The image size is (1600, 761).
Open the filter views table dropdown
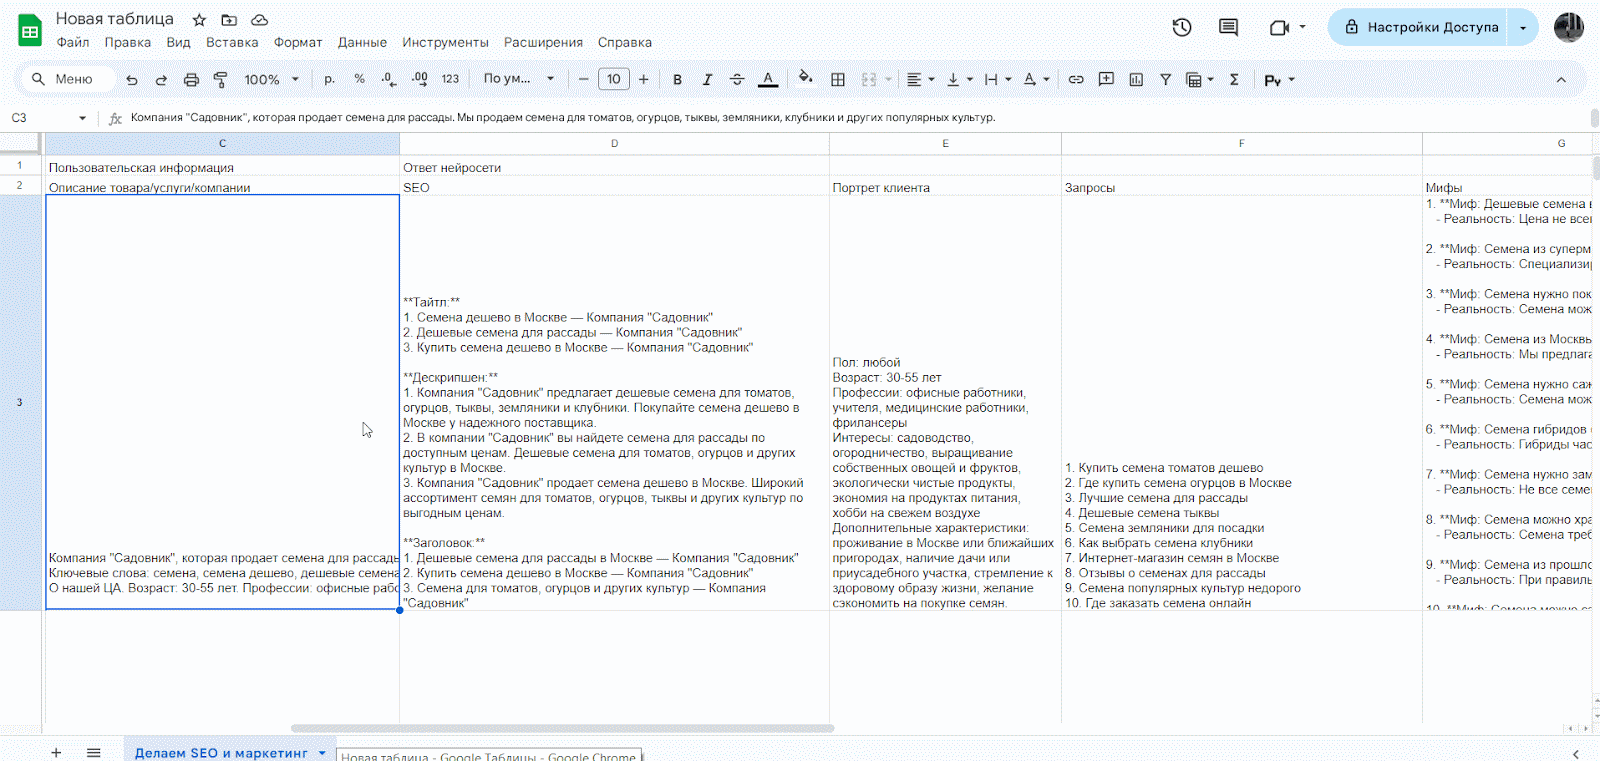tap(1199, 79)
